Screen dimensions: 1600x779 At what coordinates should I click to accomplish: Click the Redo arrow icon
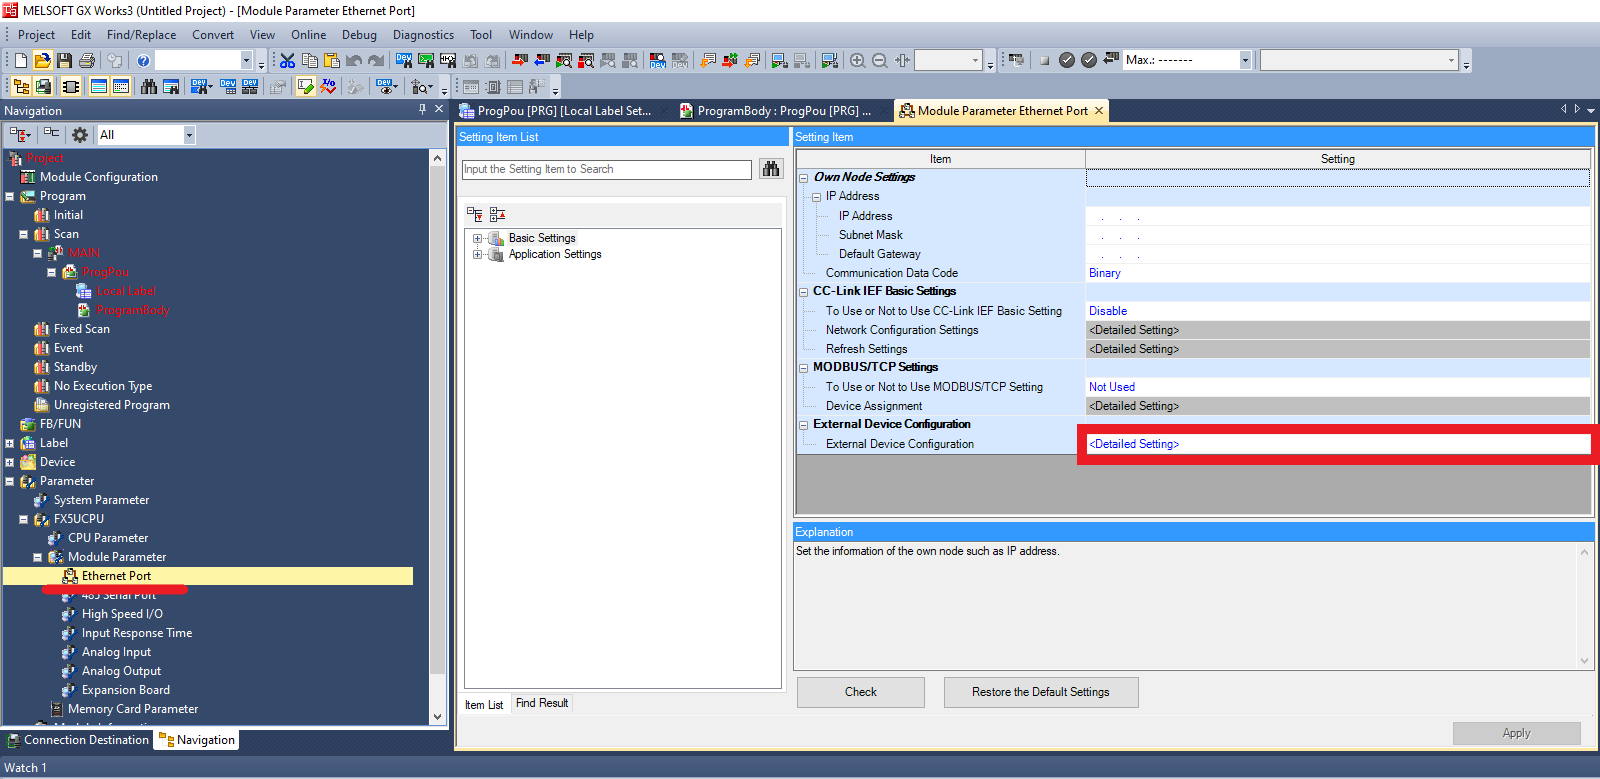pos(376,61)
